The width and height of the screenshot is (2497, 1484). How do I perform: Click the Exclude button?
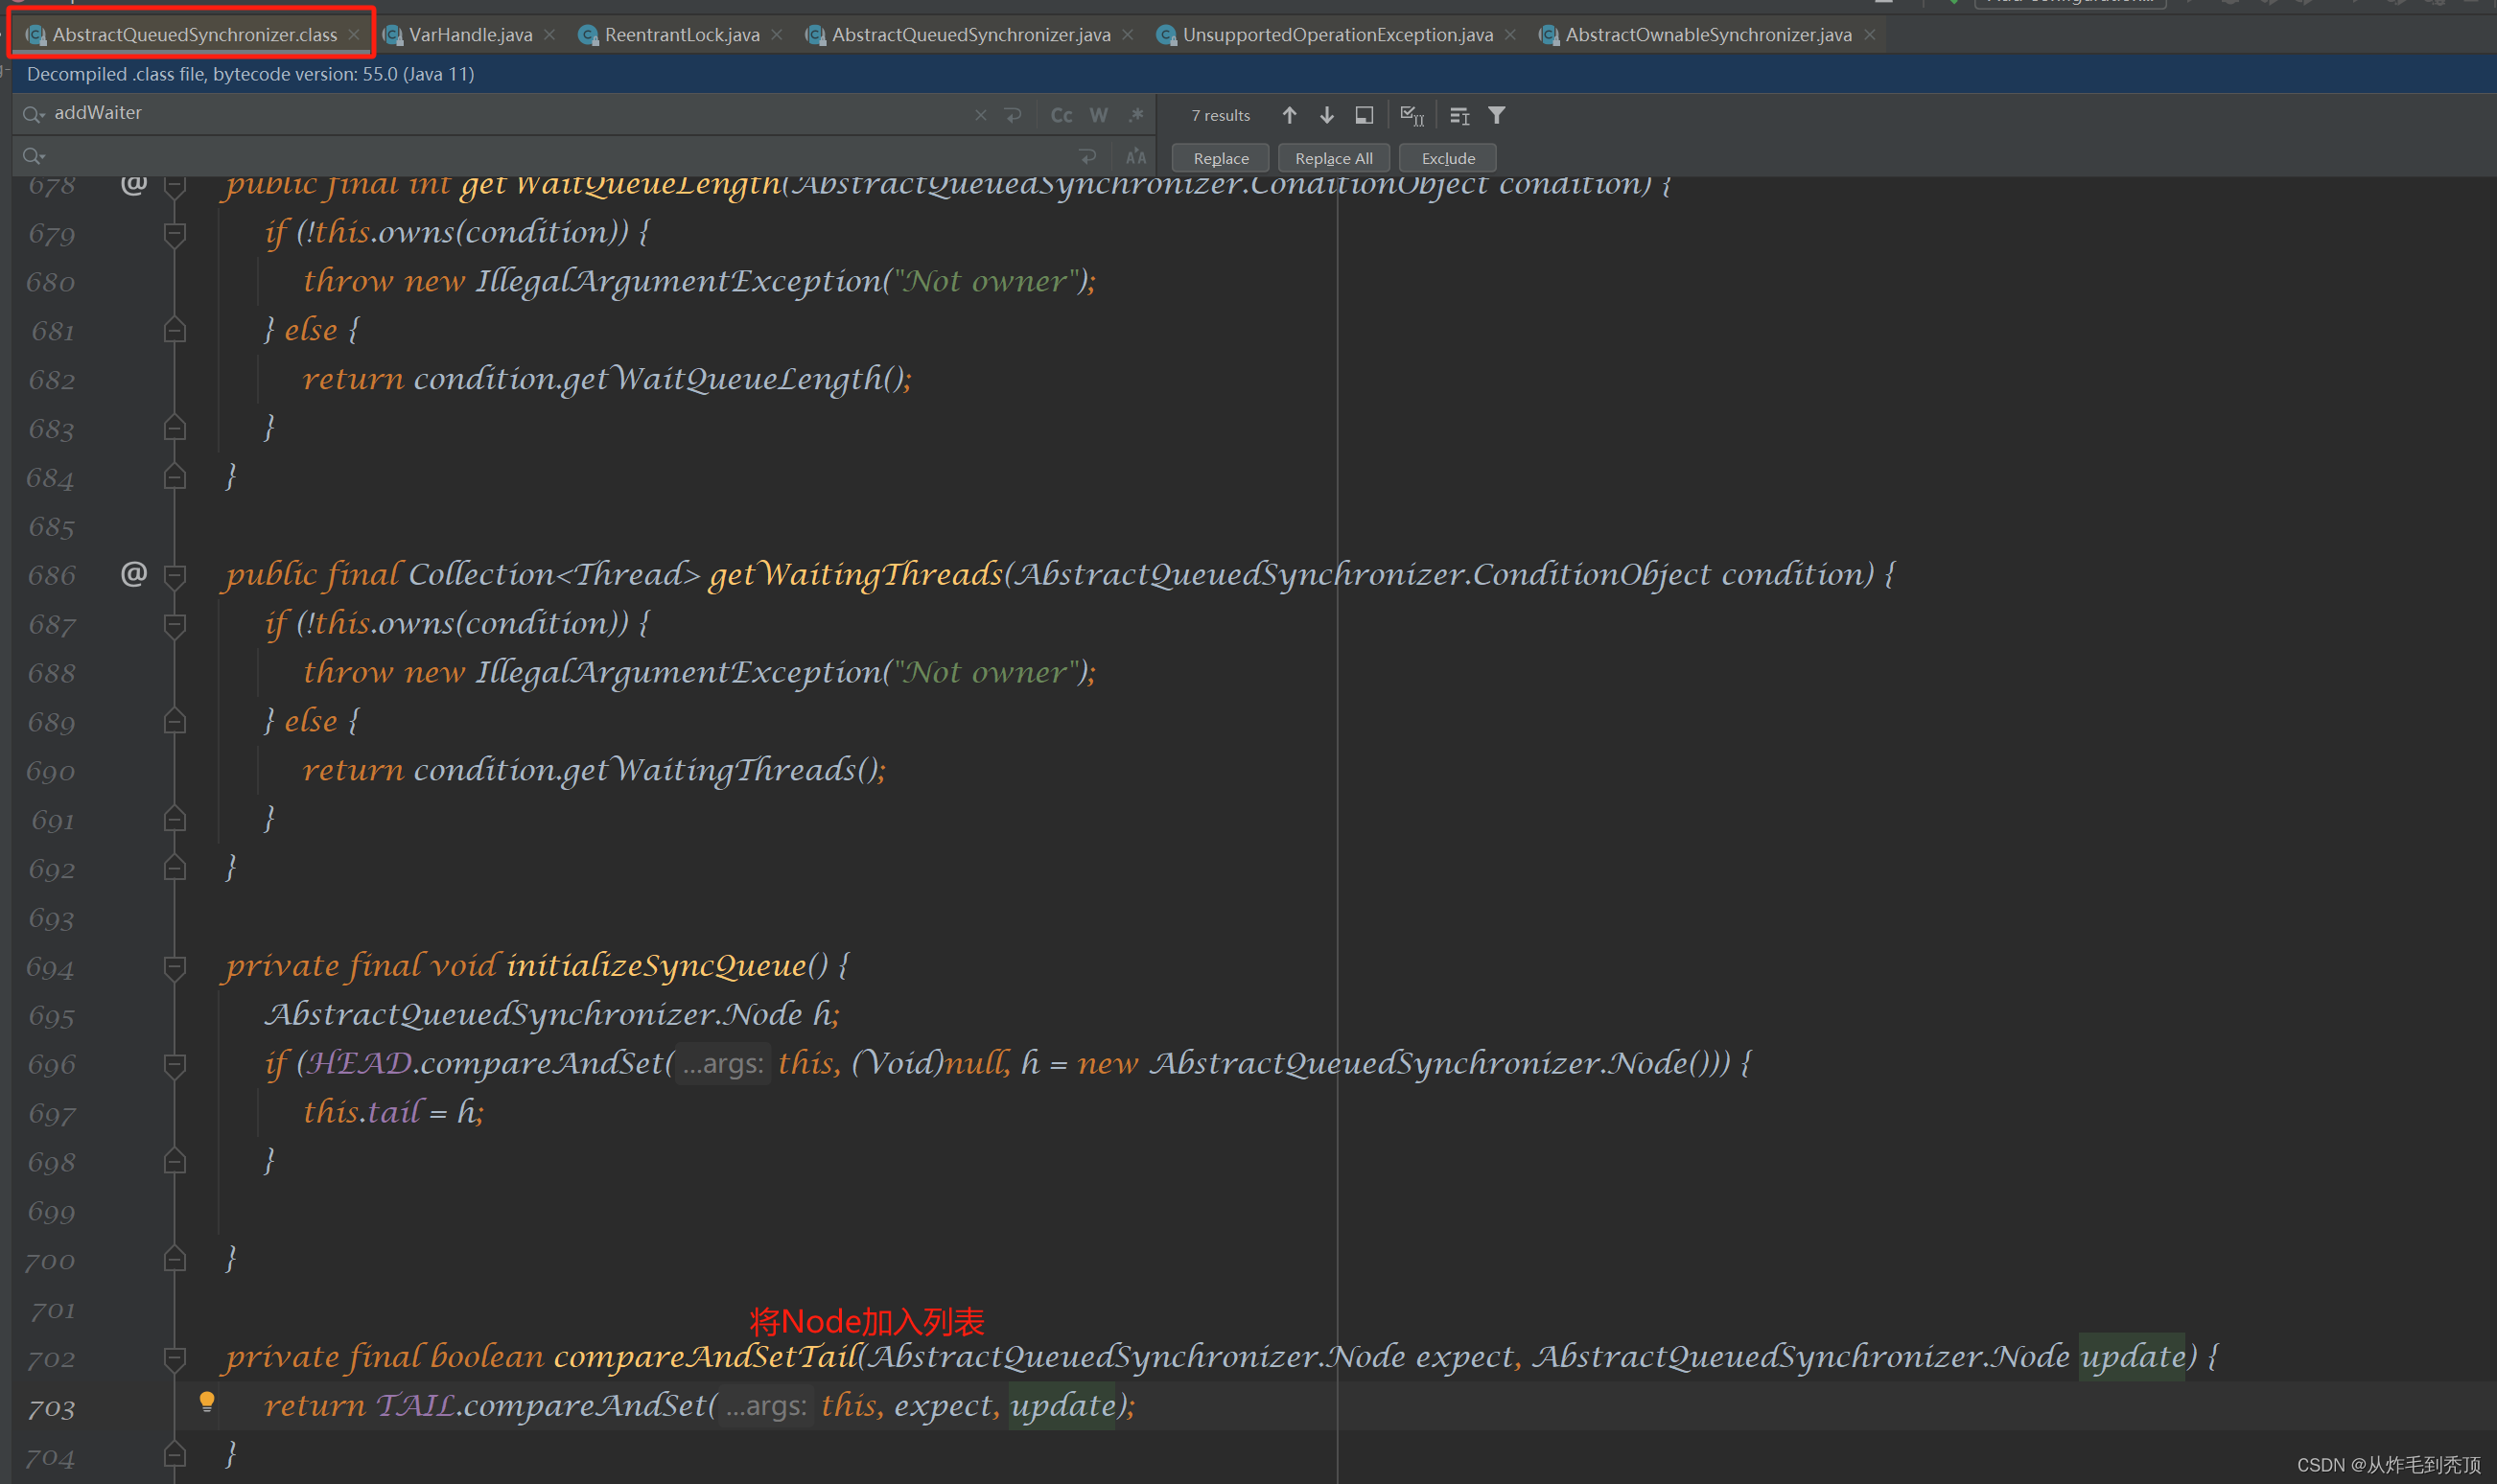(x=1447, y=158)
